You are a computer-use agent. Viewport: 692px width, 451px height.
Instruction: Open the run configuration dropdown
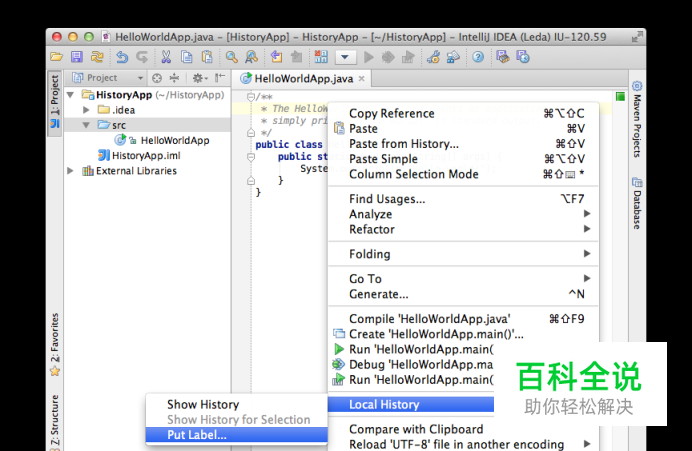tap(345, 57)
